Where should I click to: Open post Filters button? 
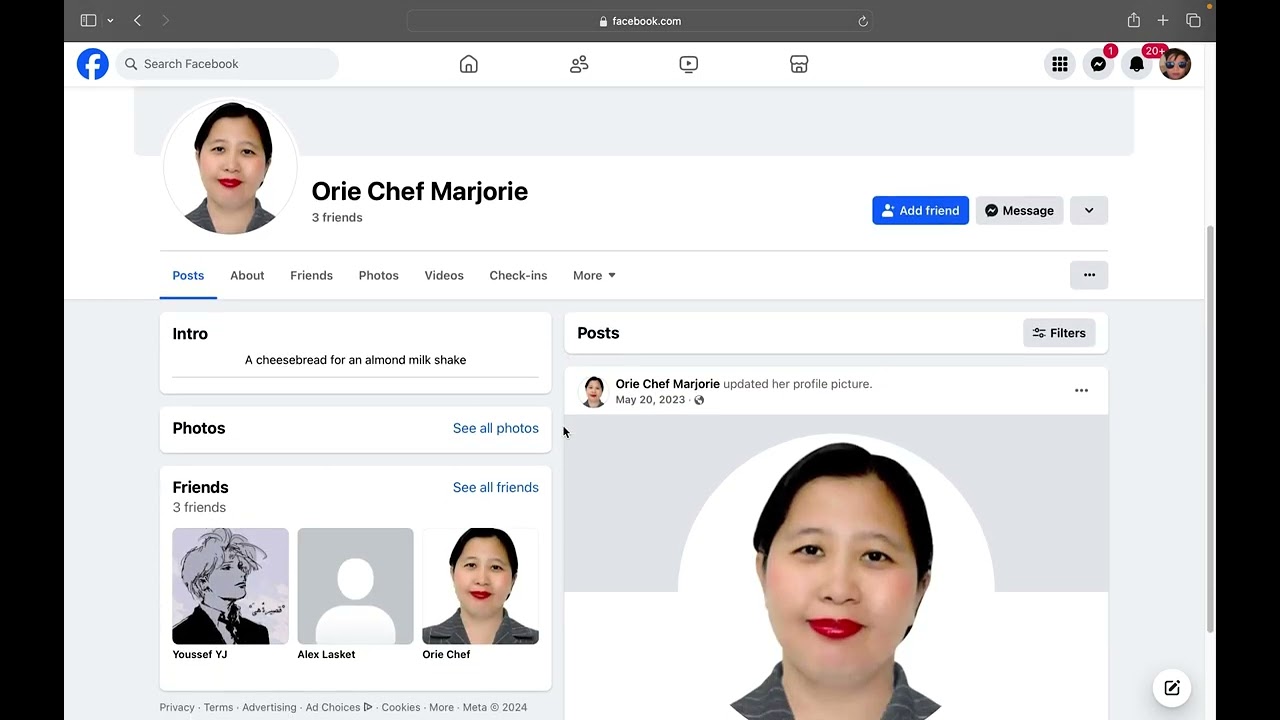1059,333
